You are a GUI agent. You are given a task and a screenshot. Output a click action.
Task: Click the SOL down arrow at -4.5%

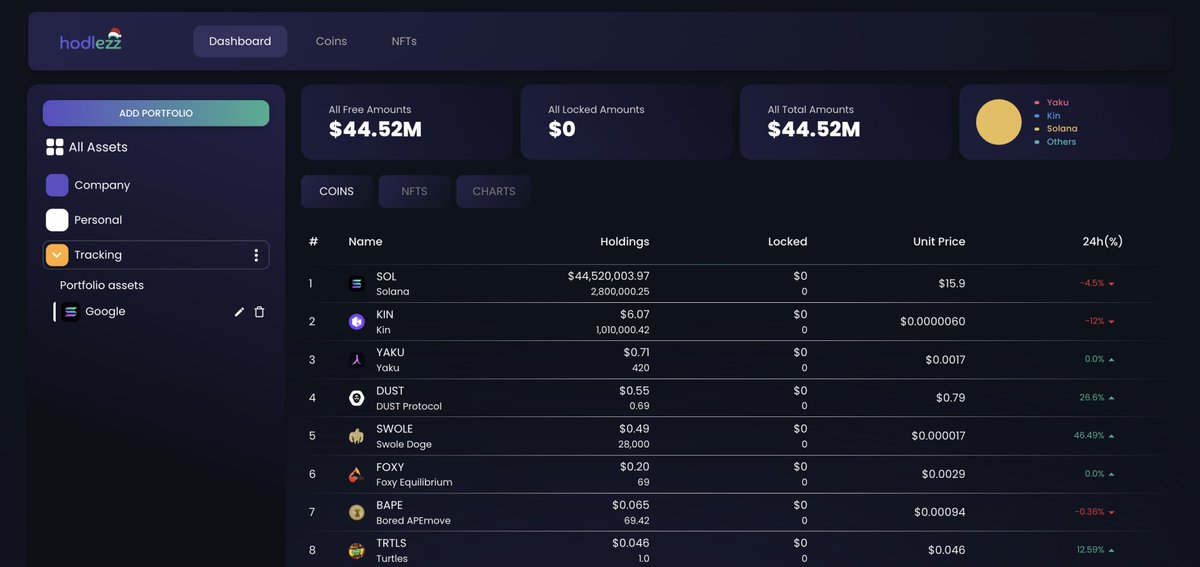coord(1111,284)
